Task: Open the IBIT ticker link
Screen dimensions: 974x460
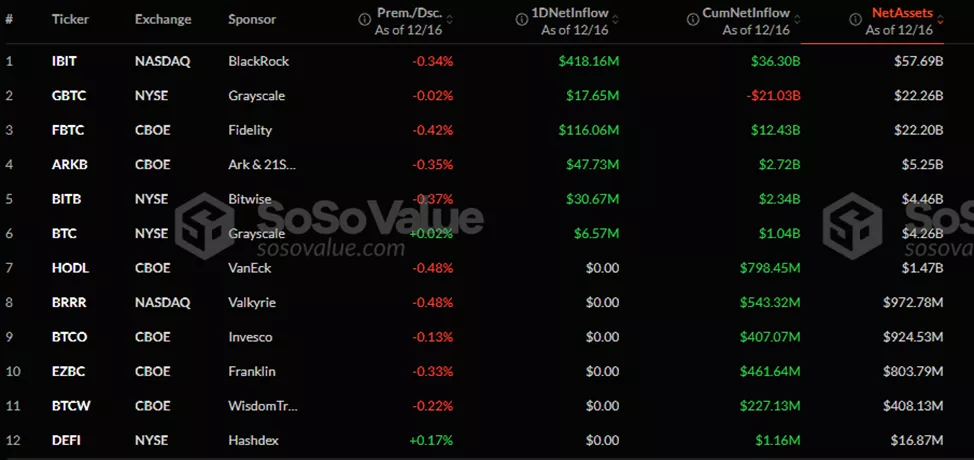Action: click(63, 61)
